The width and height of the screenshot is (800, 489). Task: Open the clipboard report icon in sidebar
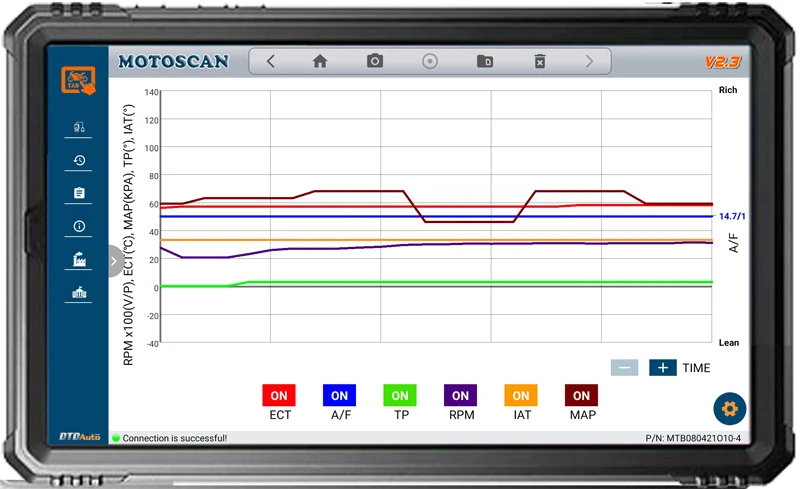click(x=79, y=193)
